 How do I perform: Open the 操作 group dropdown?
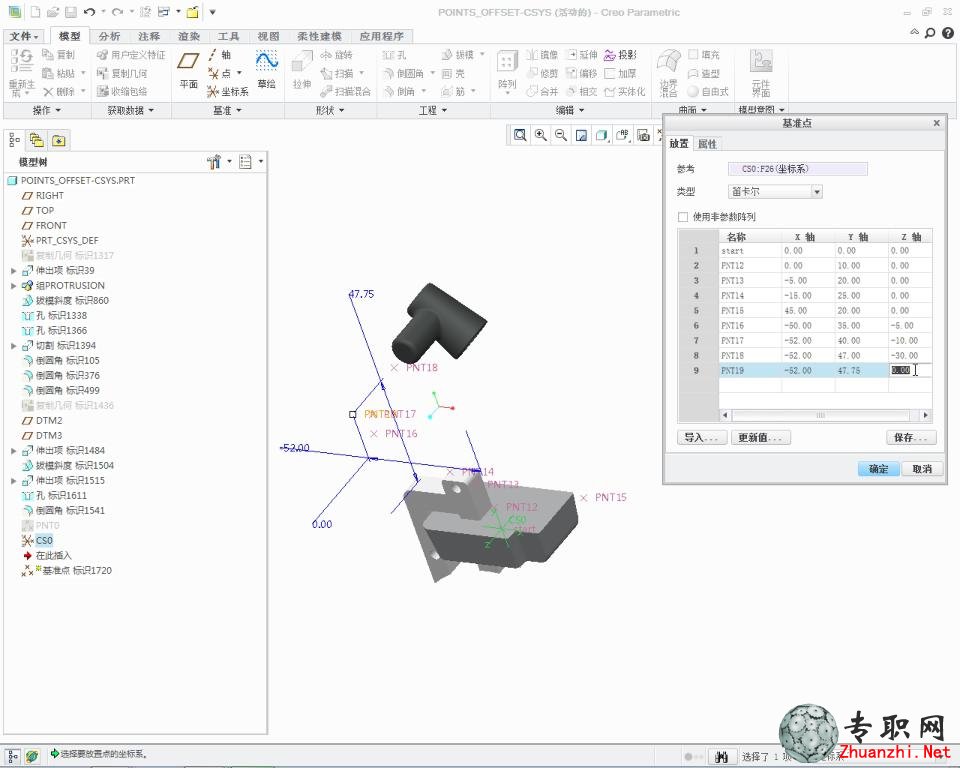(x=47, y=110)
